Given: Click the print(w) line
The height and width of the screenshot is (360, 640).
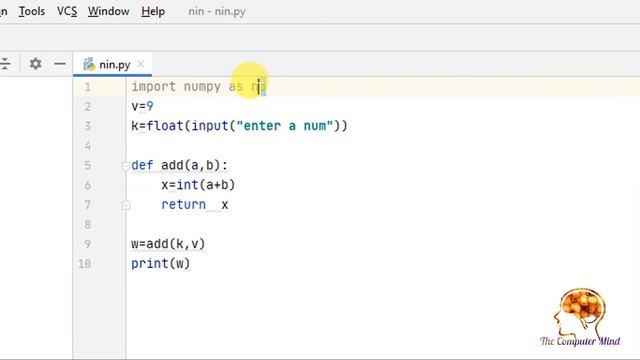Looking at the screenshot, I should pos(161,264).
